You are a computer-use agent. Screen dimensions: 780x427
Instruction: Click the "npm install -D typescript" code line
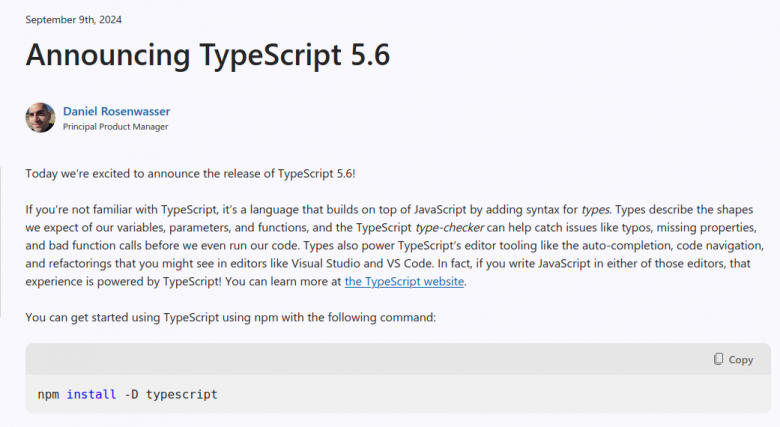point(128,395)
